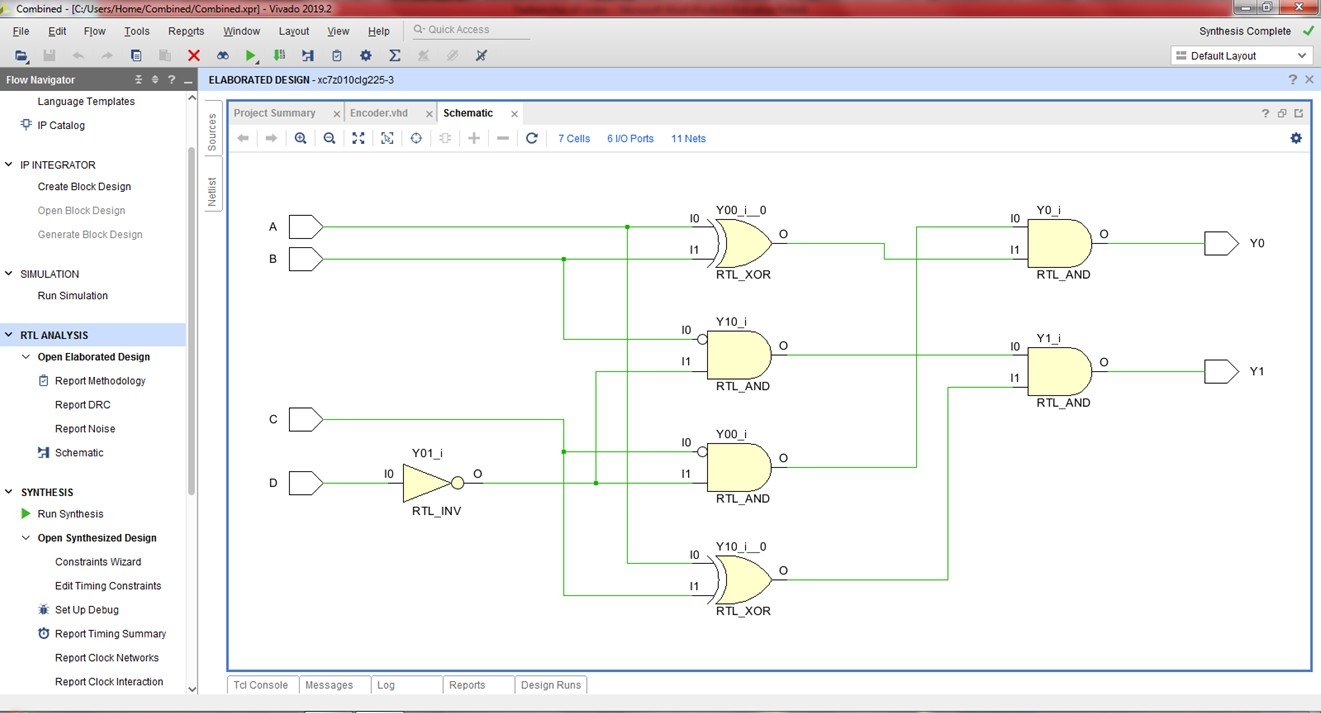Open Report Timing Summary
The width and height of the screenshot is (1321, 713).
110,634
